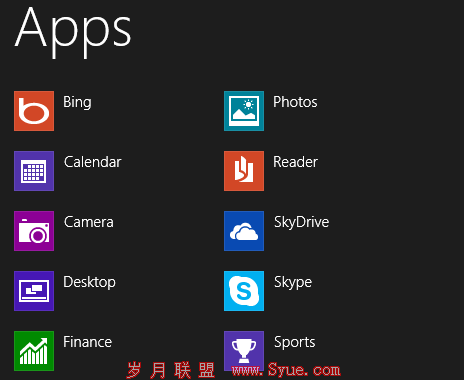
Task: Open the Reader app icon
Action: point(244,171)
